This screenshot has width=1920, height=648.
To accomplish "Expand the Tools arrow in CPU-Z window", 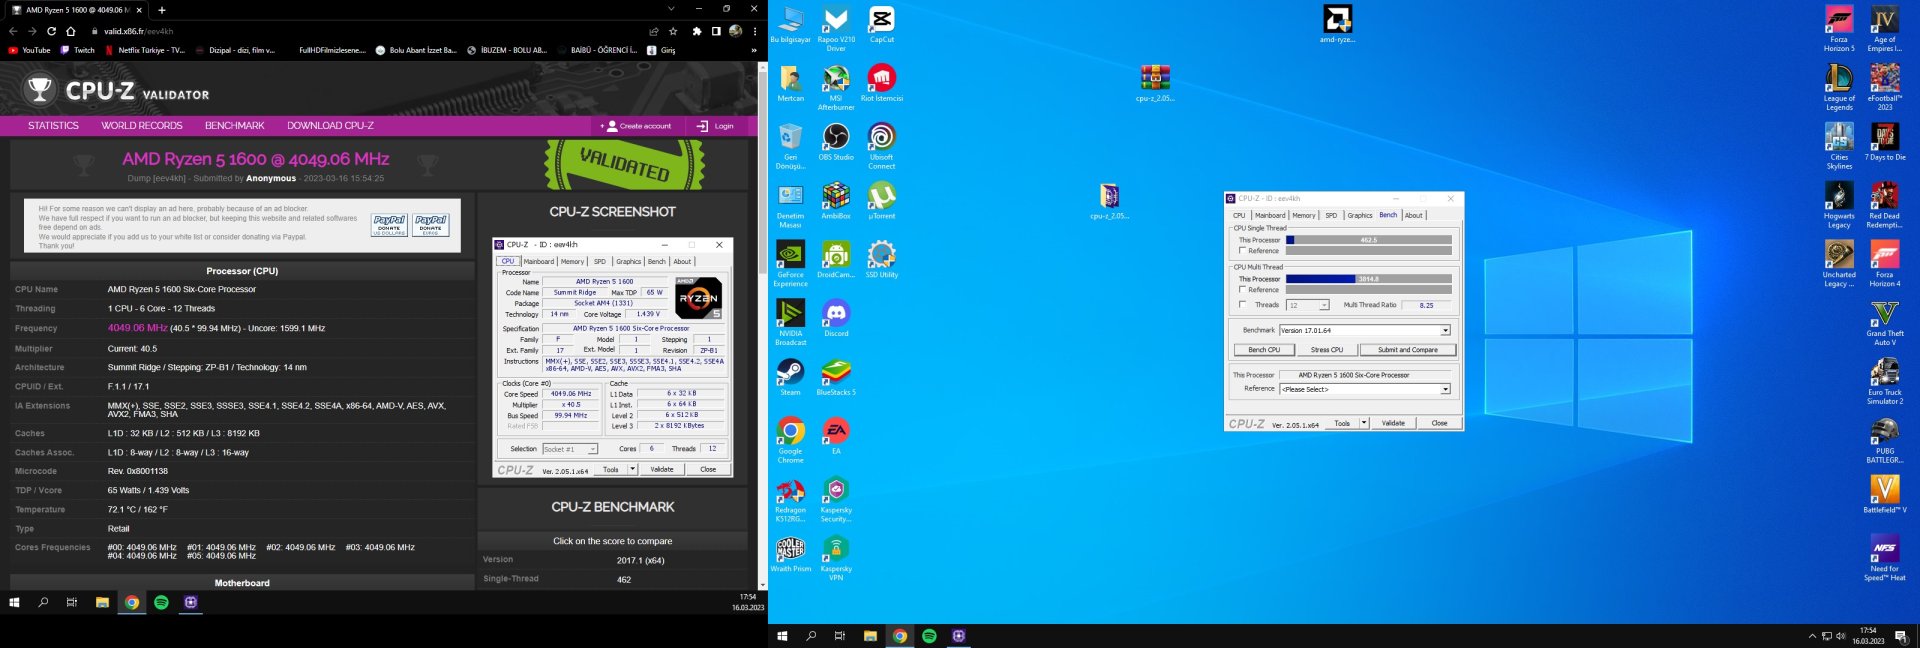I will click(1364, 423).
